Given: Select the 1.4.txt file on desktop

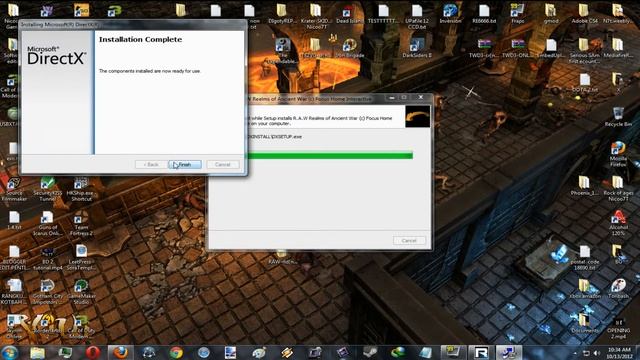Looking at the screenshot, I should click(x=14, y=220).
